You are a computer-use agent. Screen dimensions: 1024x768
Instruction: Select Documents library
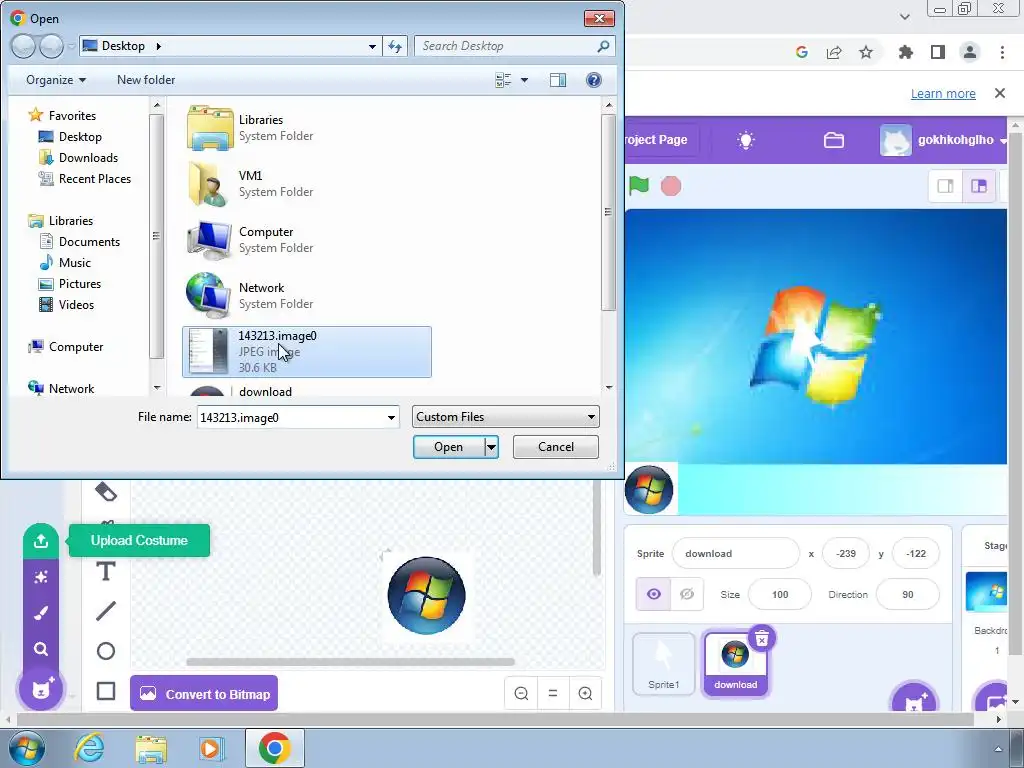coord(80,242)
